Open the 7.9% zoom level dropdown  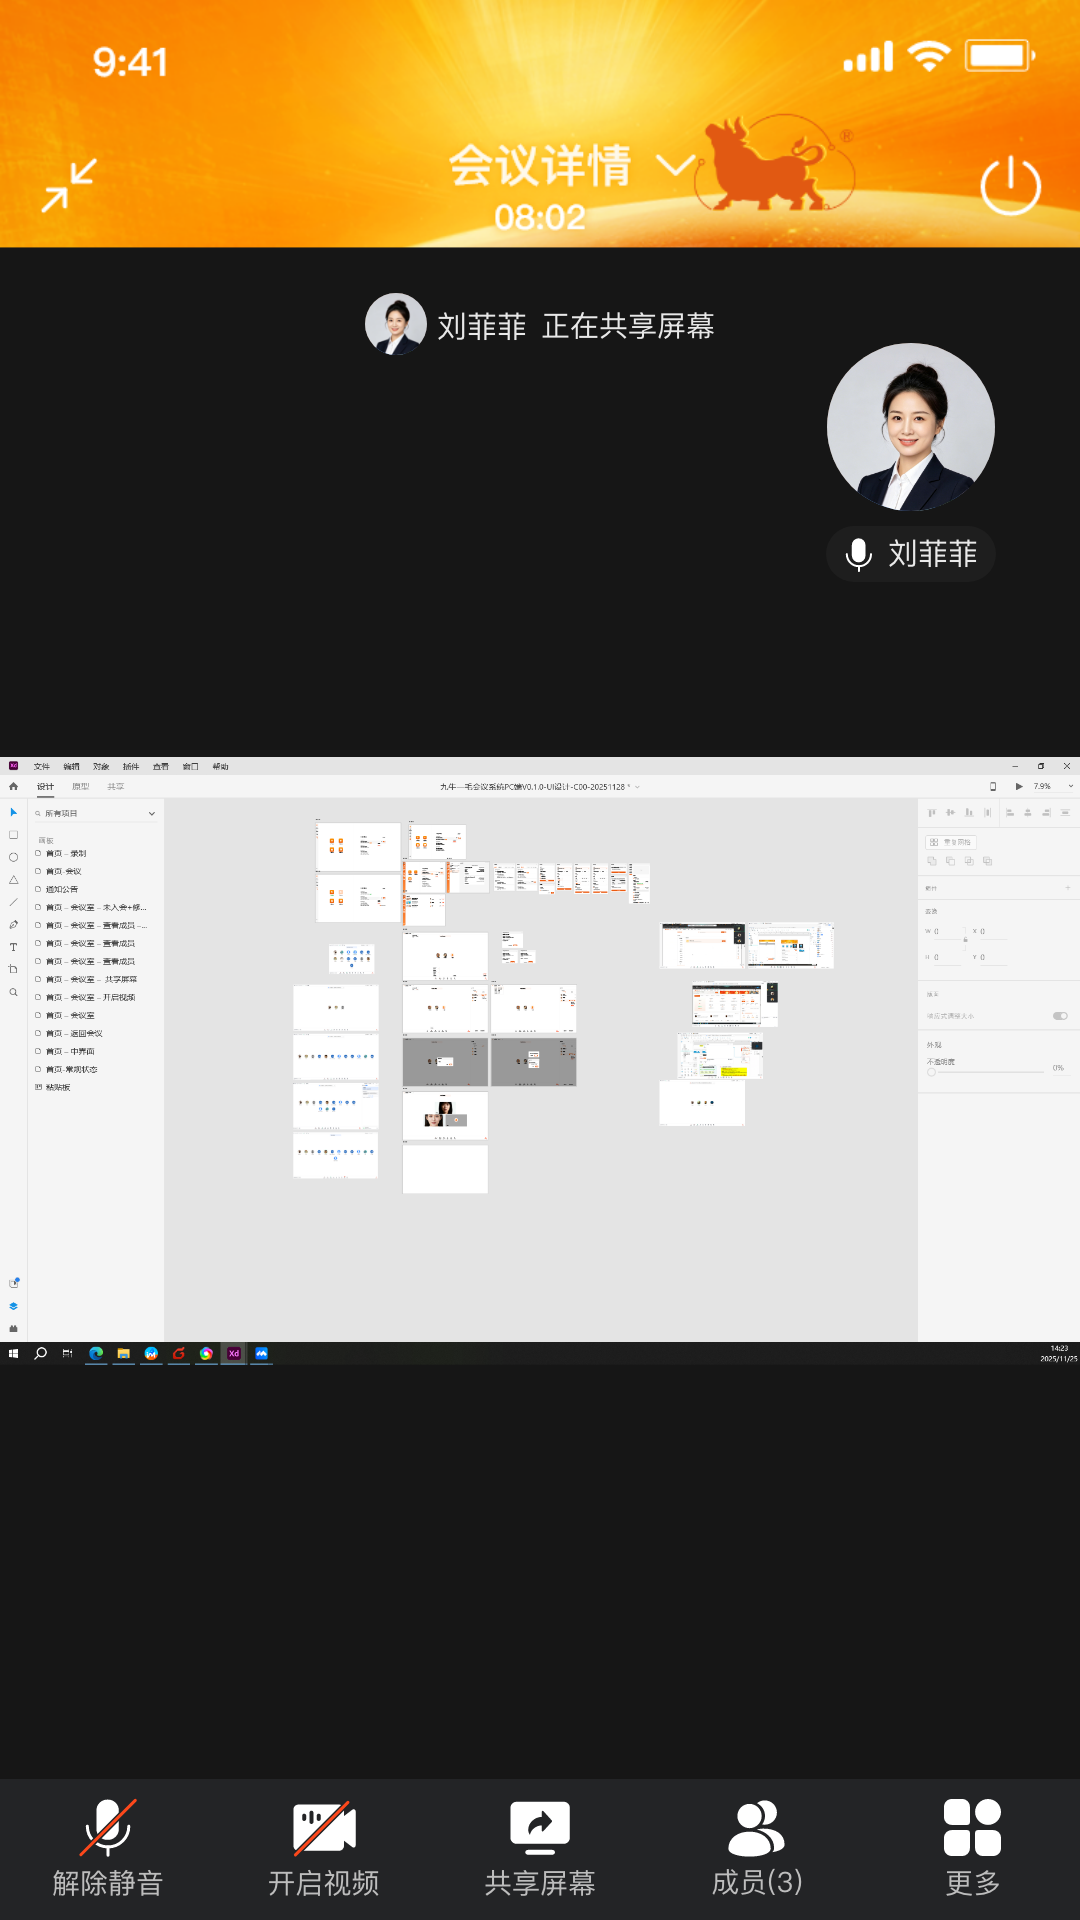1070,786
